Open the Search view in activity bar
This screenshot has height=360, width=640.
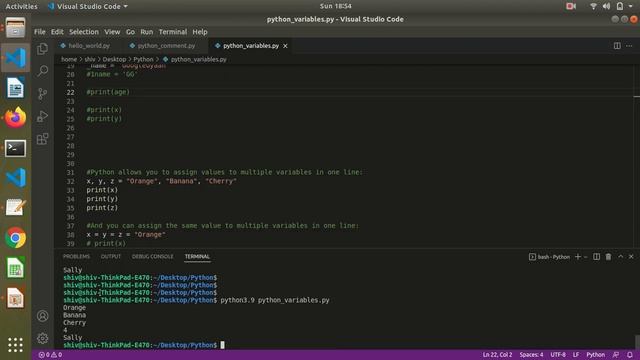click(x=42, y=71)
